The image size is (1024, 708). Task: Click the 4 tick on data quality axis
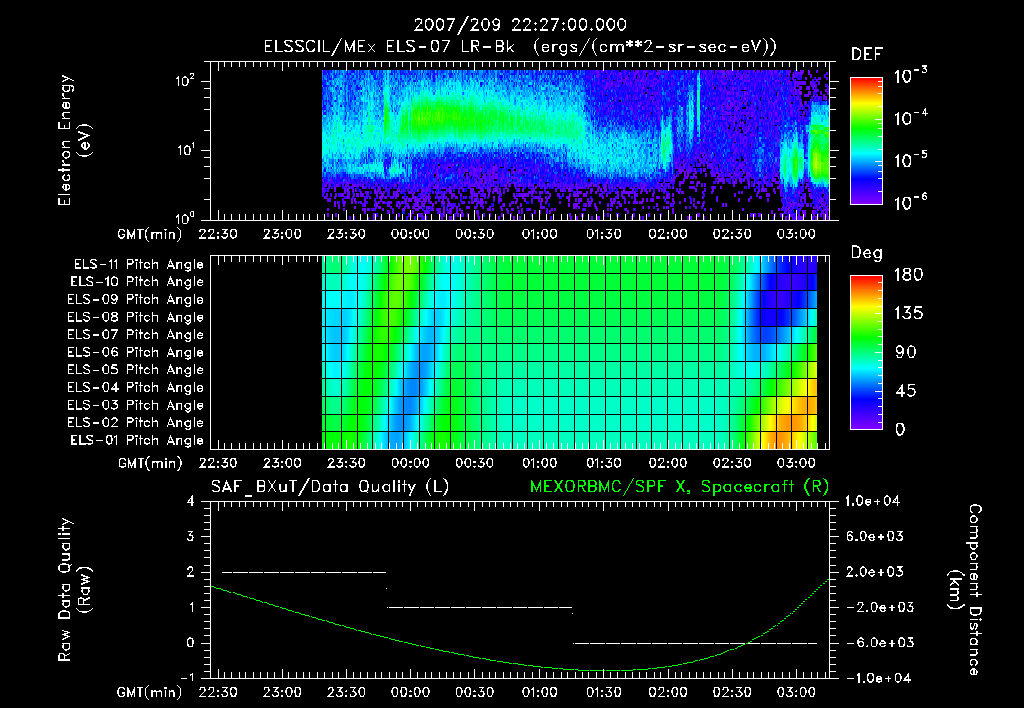[191, 502]
